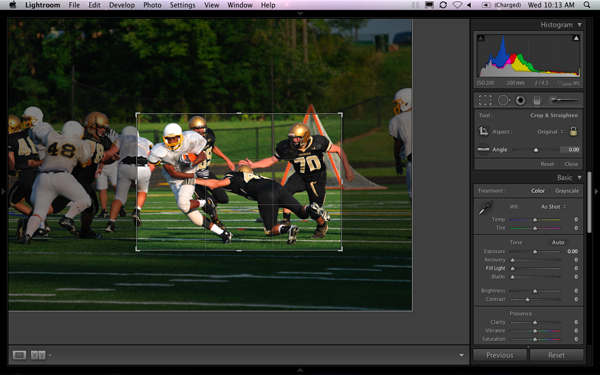Click the Temp slider handle
Screen dimensions: 600x375
pos(535,220)
